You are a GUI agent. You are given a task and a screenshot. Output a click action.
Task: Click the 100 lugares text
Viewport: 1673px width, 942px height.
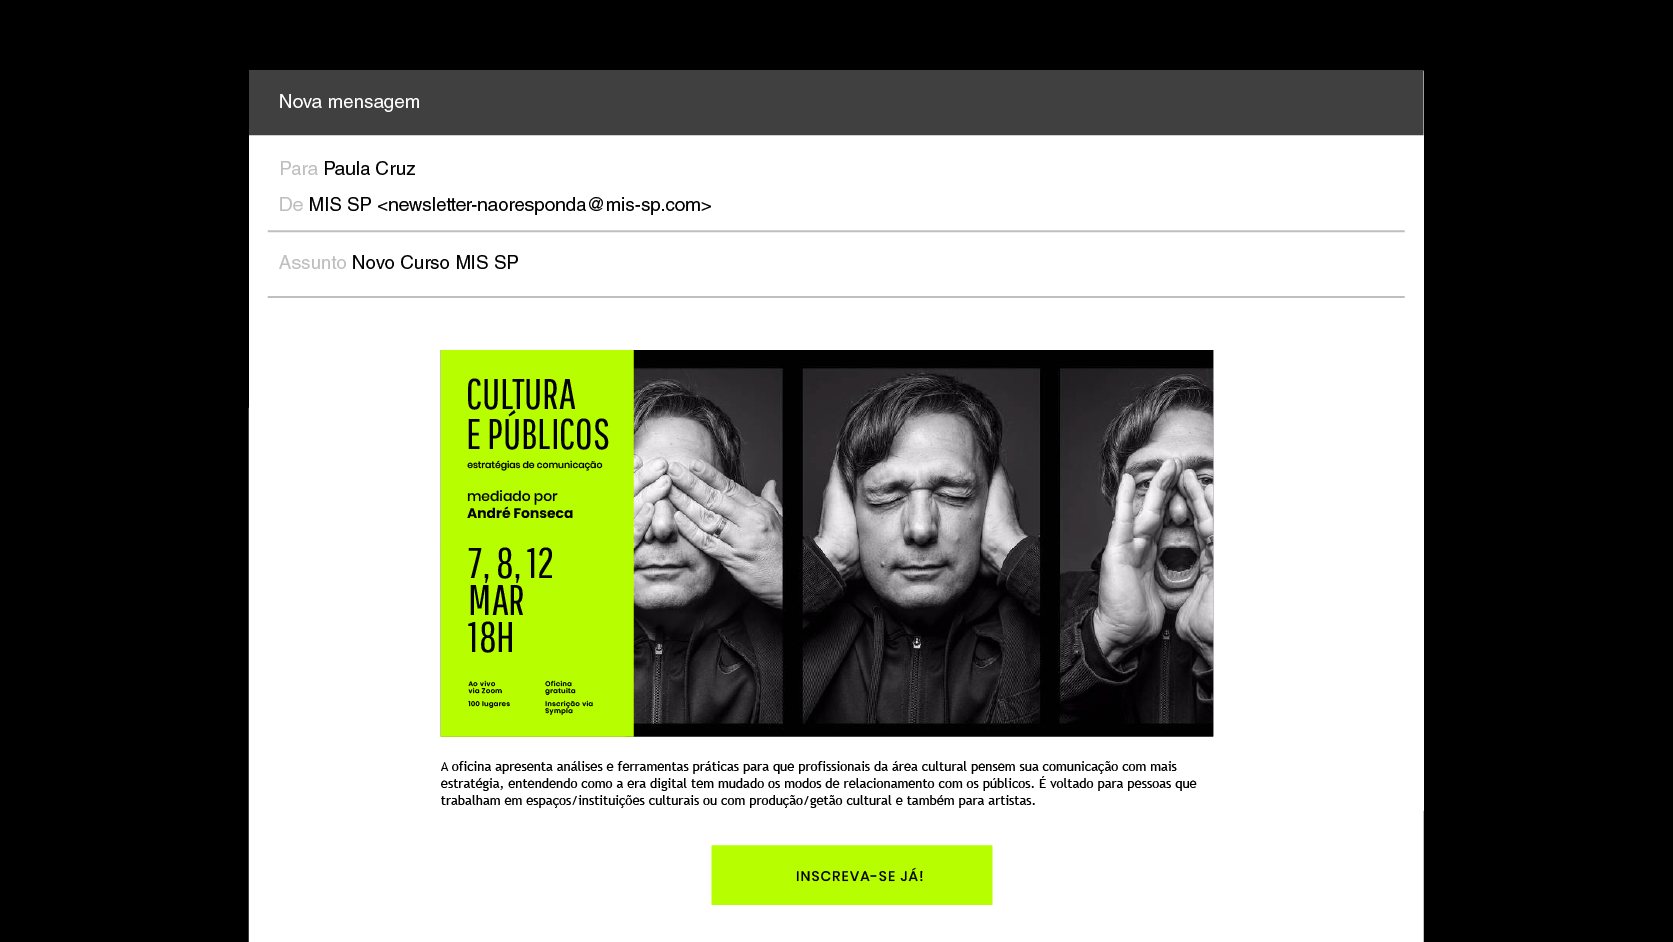pyautogui.click(x=489, y=704)
